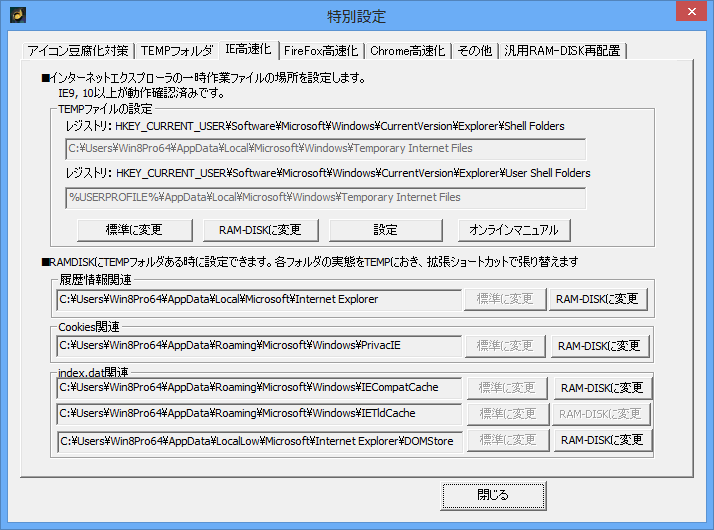Click RAM-DISKに変更 in TEMP file settings
The height and width of the screenshot is (530, 714).
(259, 230)
